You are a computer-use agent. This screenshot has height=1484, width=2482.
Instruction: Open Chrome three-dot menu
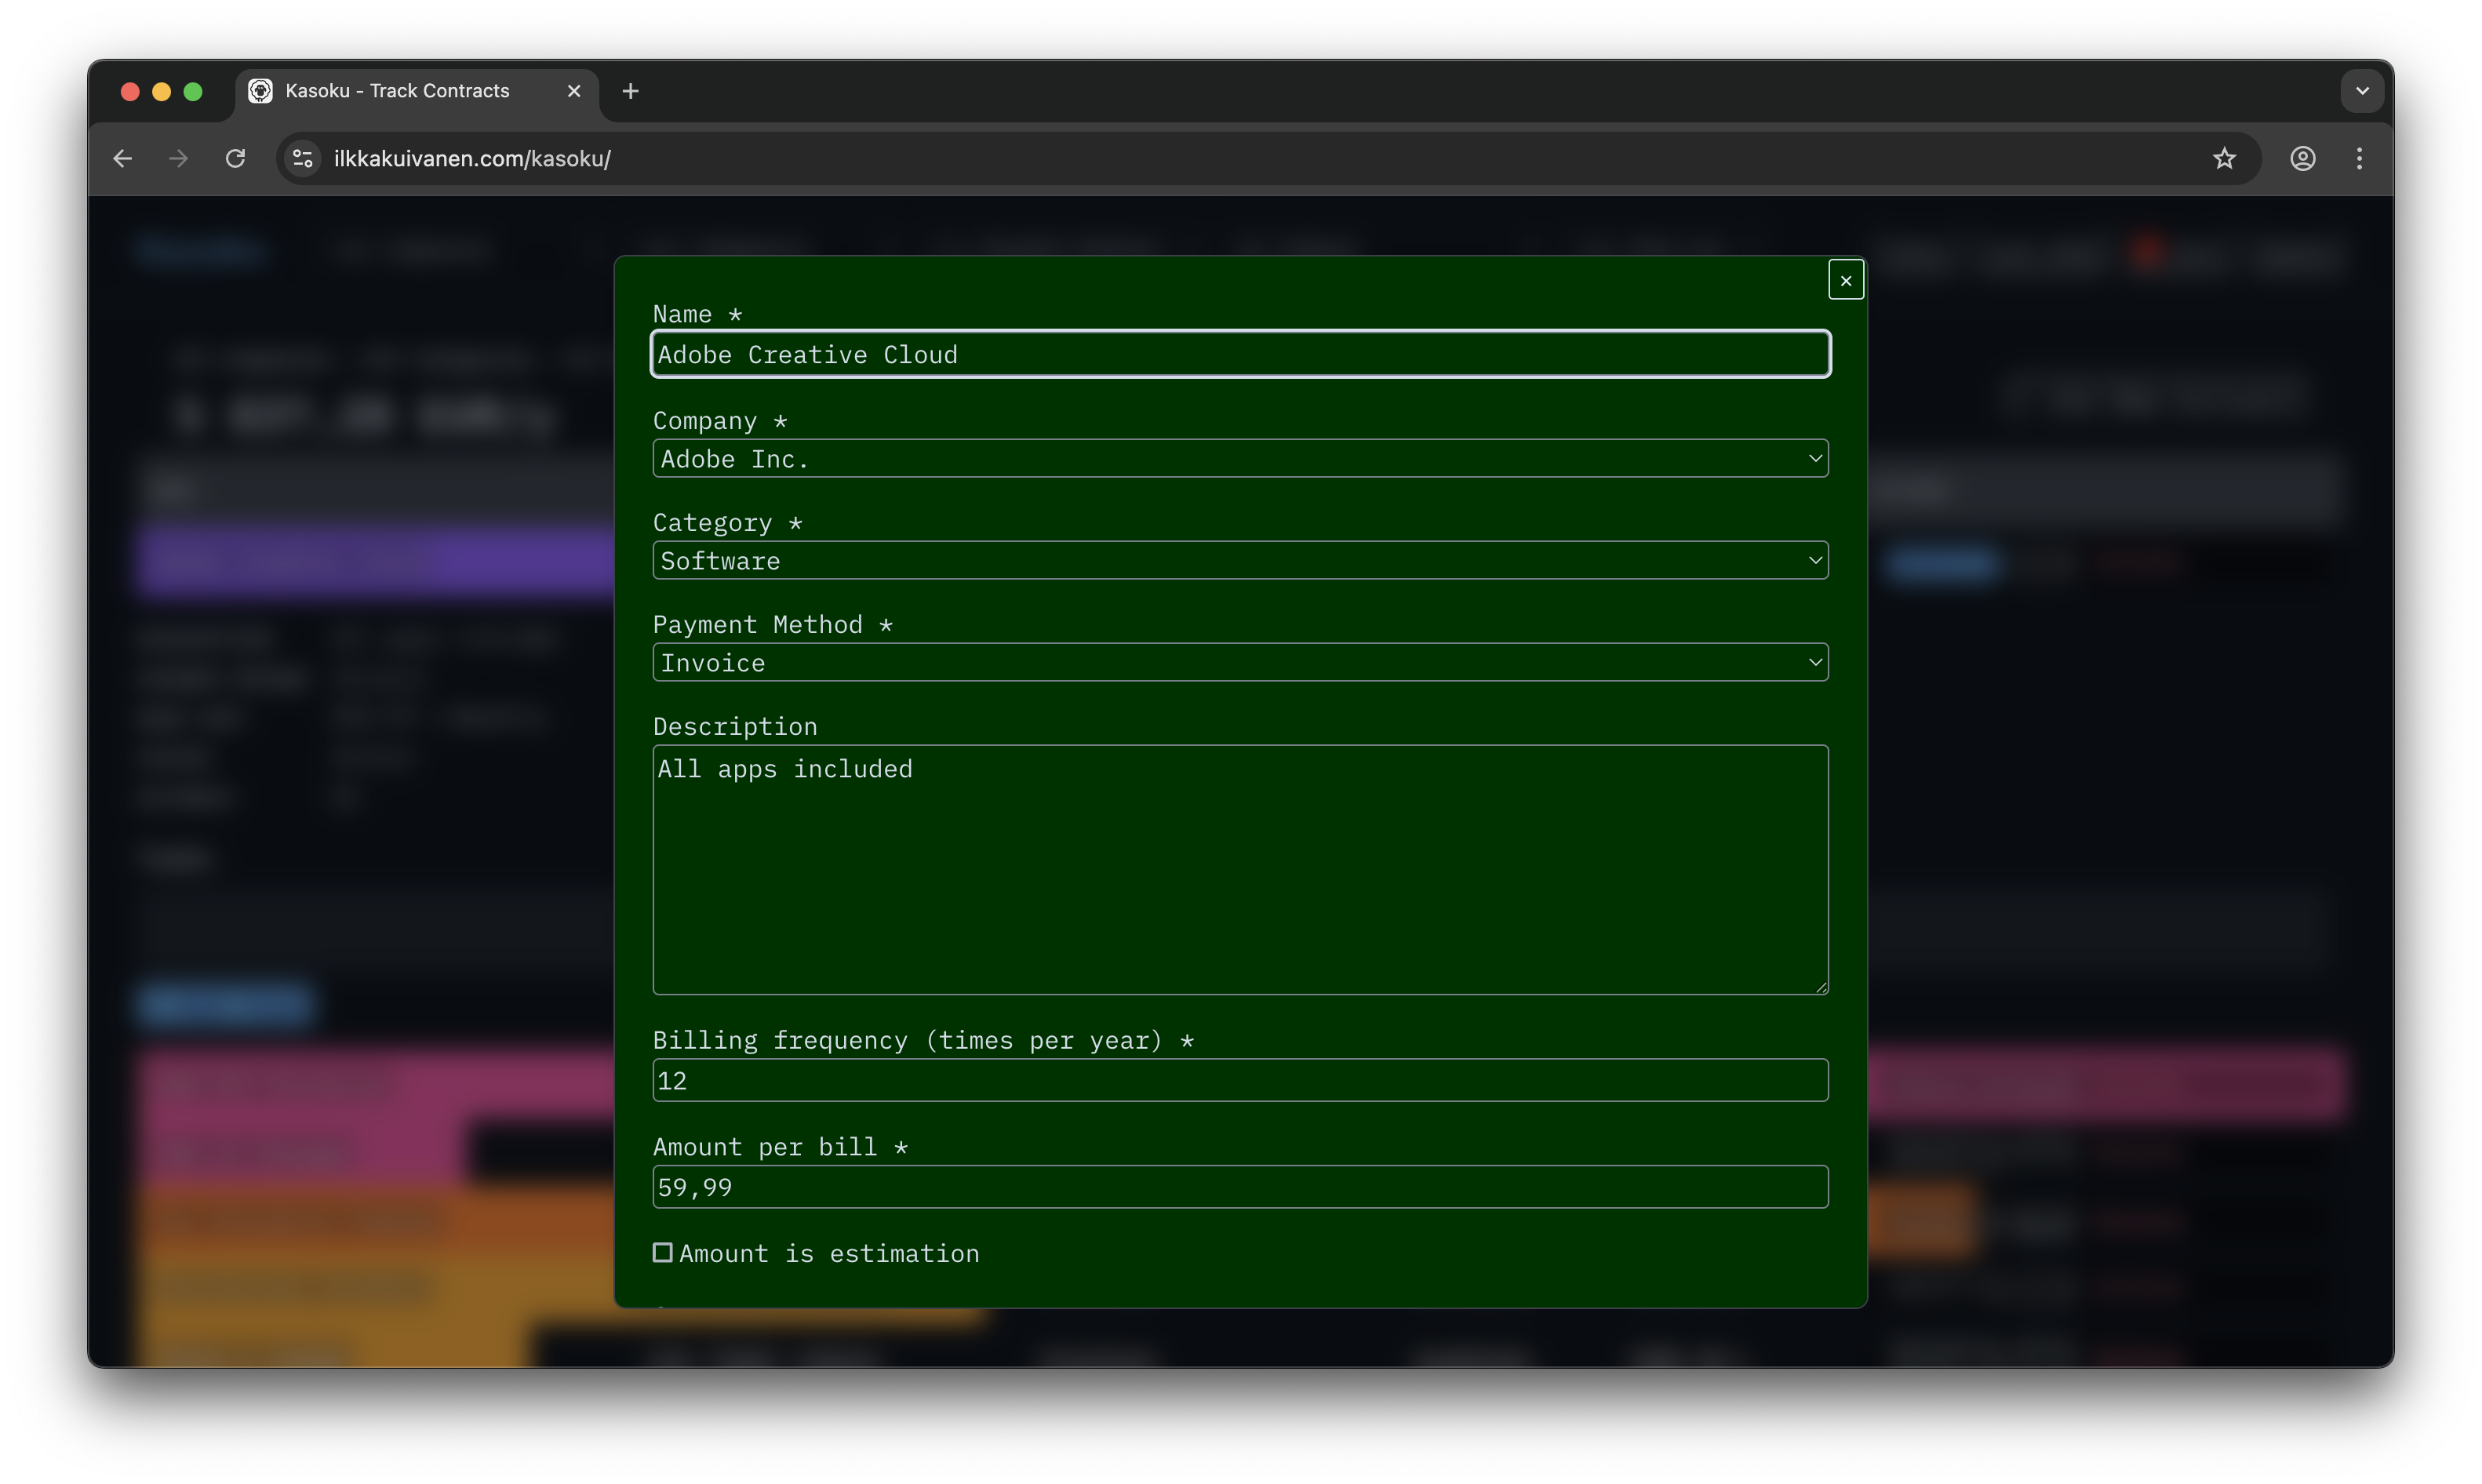click(x=2359, y=159)
